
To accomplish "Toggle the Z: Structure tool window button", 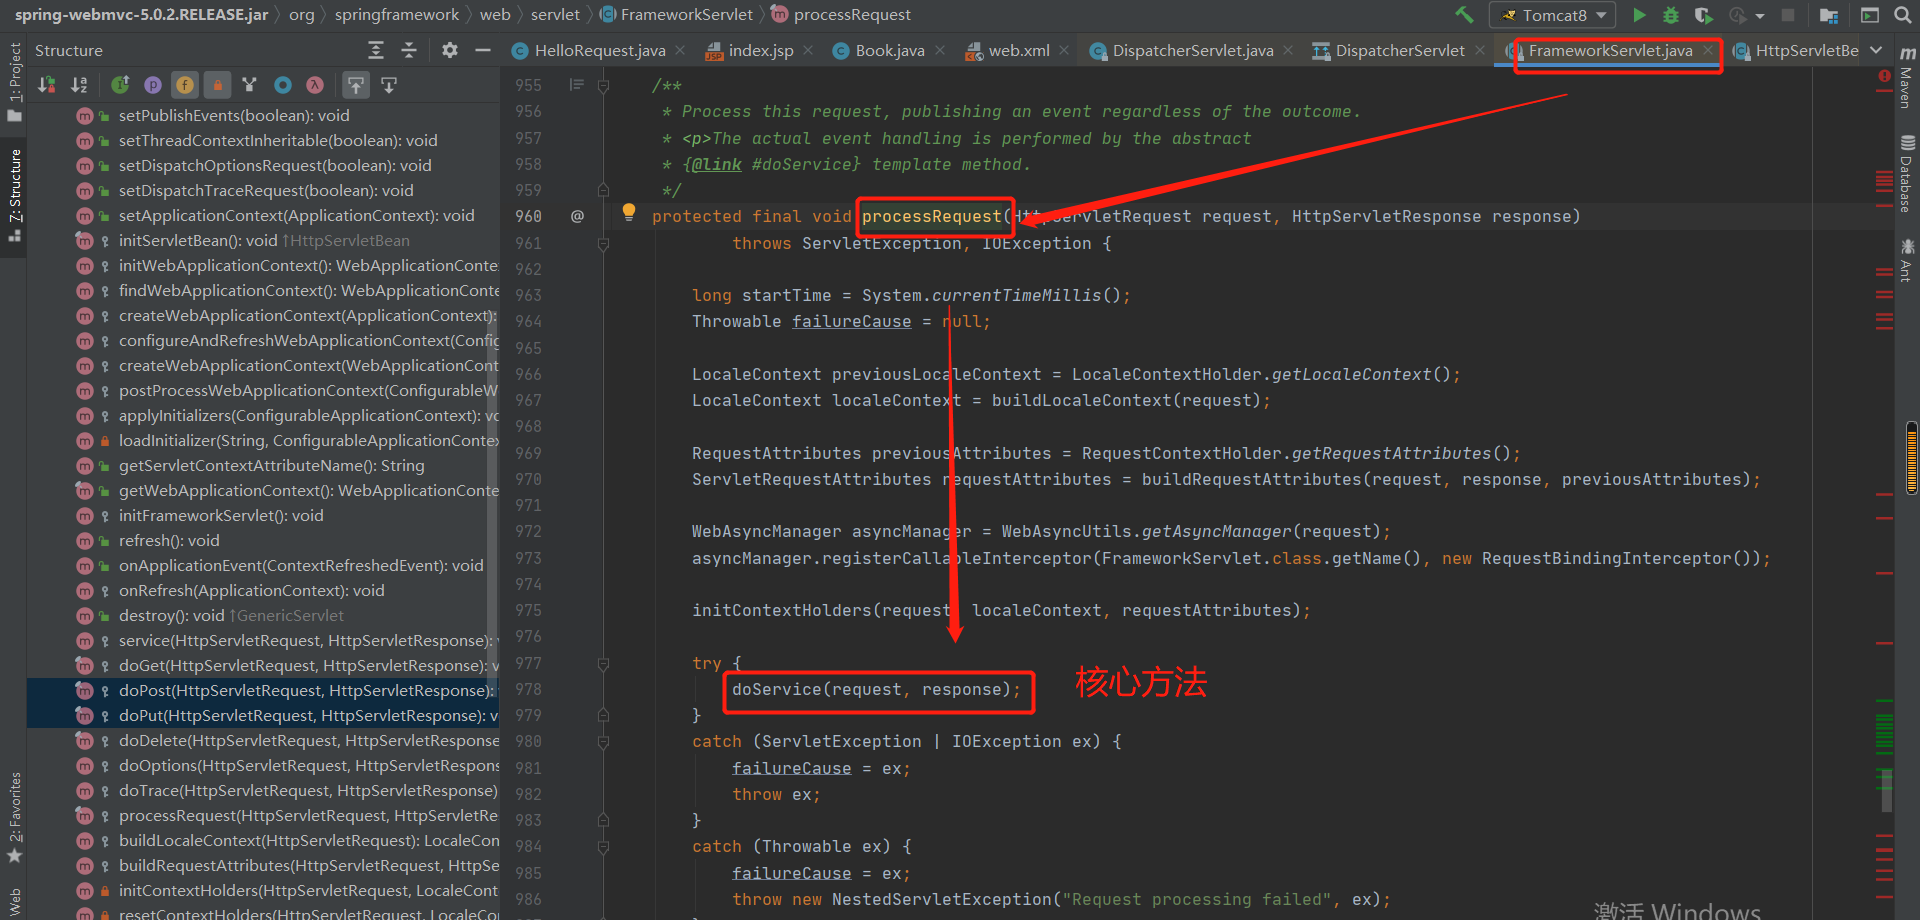I will pyautogui.click(x=14, y=195).
